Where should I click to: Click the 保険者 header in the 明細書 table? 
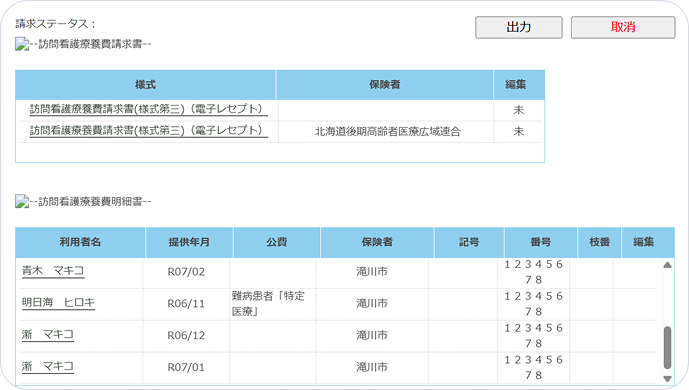click(377, 242)
